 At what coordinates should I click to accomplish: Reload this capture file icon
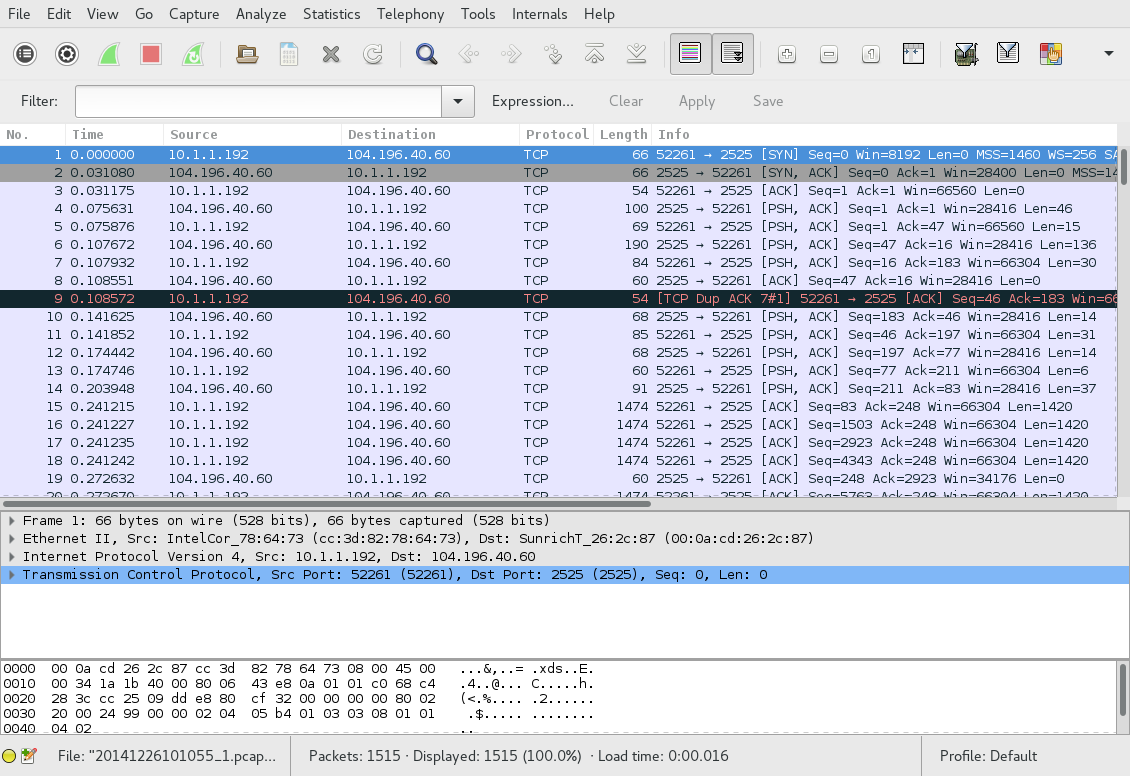tap(373, 54)
